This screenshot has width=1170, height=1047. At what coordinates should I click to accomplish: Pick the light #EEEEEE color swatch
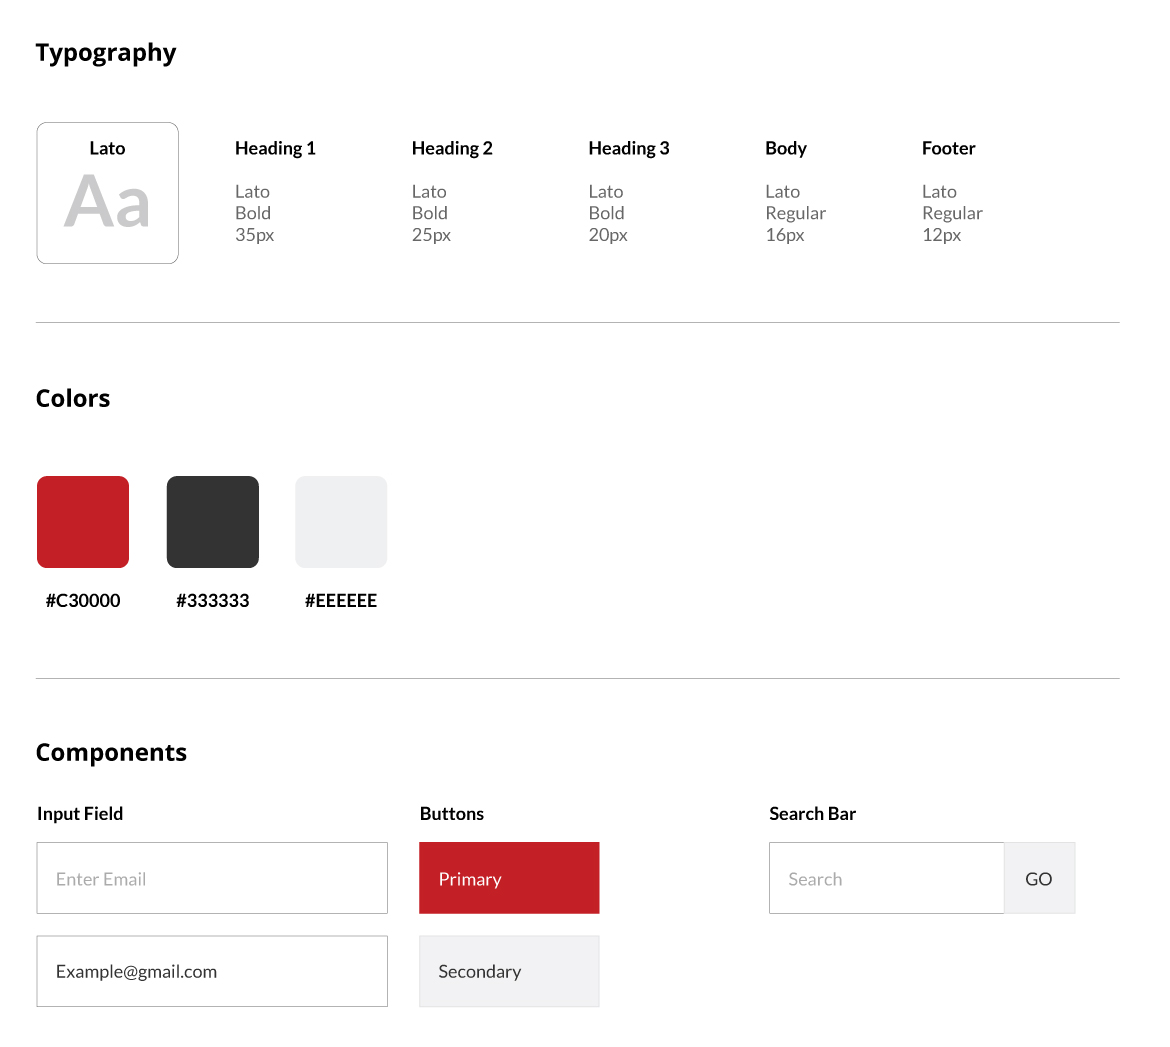click(x=341, y=521)
